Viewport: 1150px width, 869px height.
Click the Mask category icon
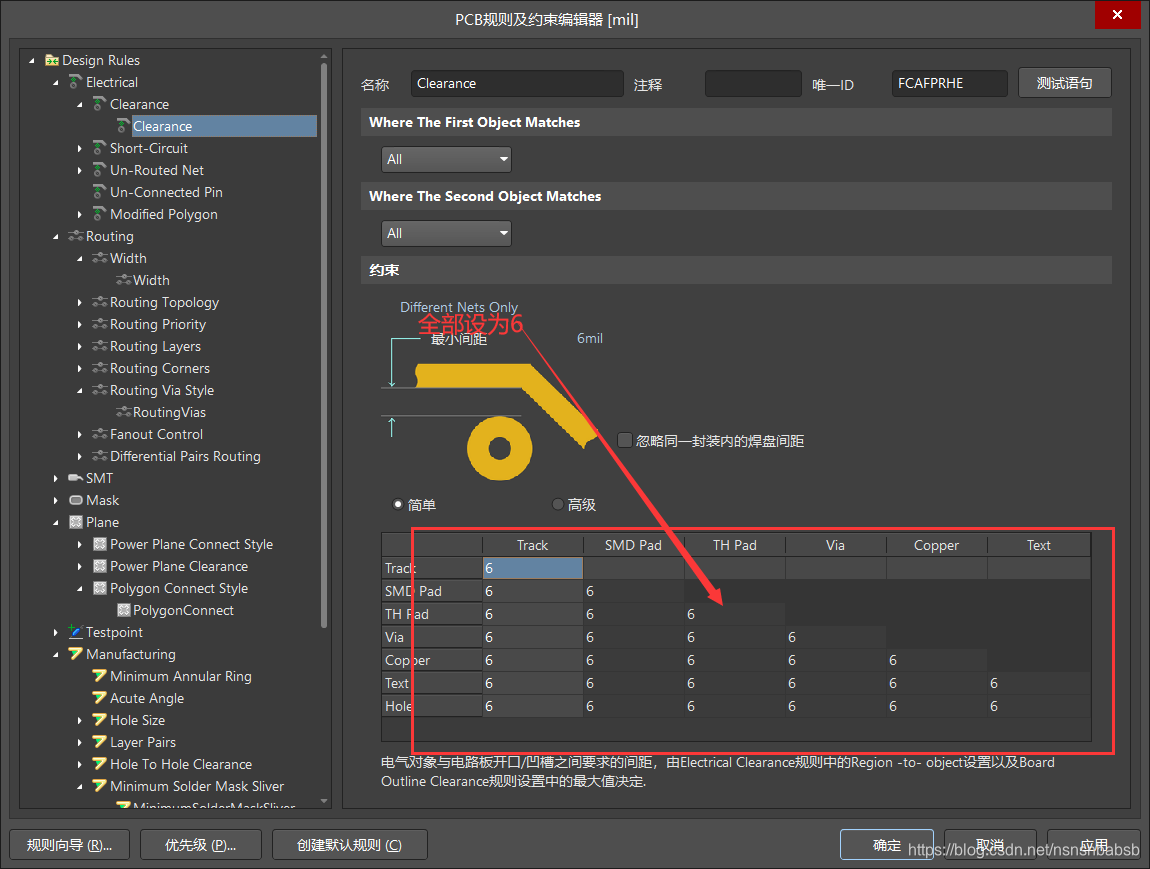(x=76, y=500)
